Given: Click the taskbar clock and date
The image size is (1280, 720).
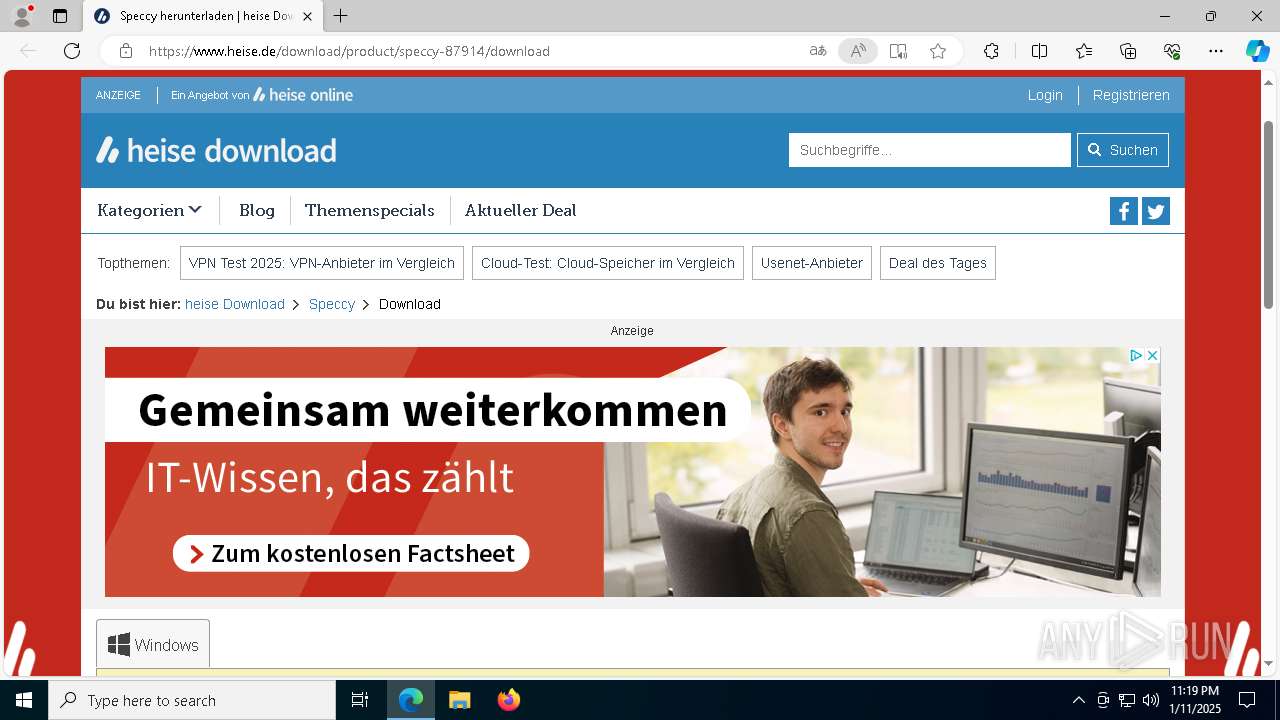Looking at the screenshot, I should (x=1194, y=700).
